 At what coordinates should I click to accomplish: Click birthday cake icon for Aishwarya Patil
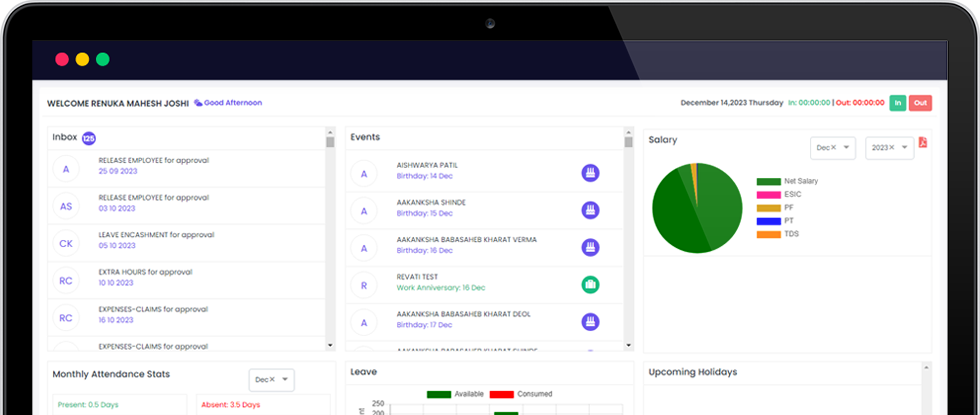(590, 173)
